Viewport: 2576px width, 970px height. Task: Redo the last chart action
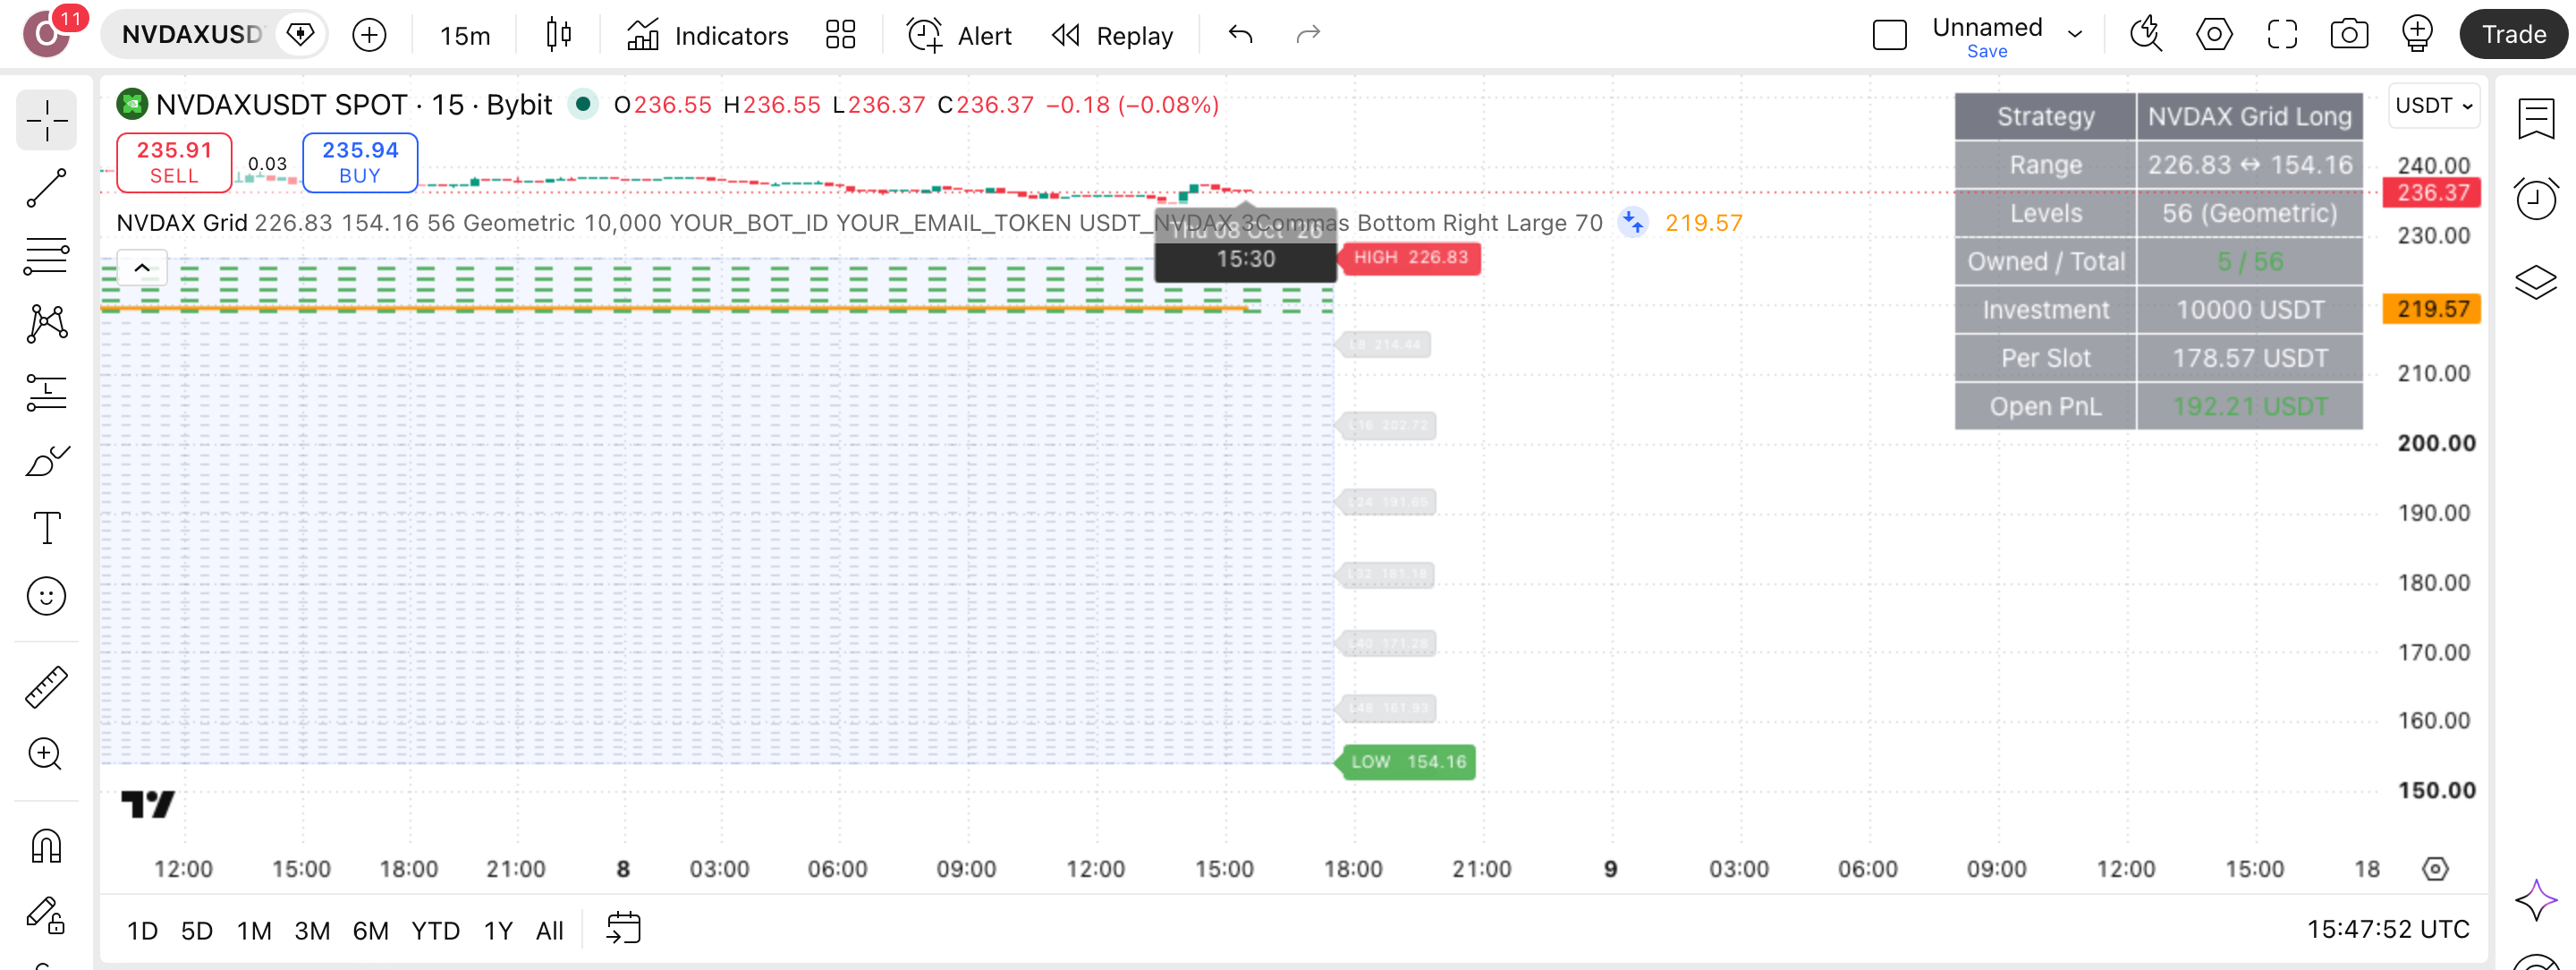[1308, 35]
